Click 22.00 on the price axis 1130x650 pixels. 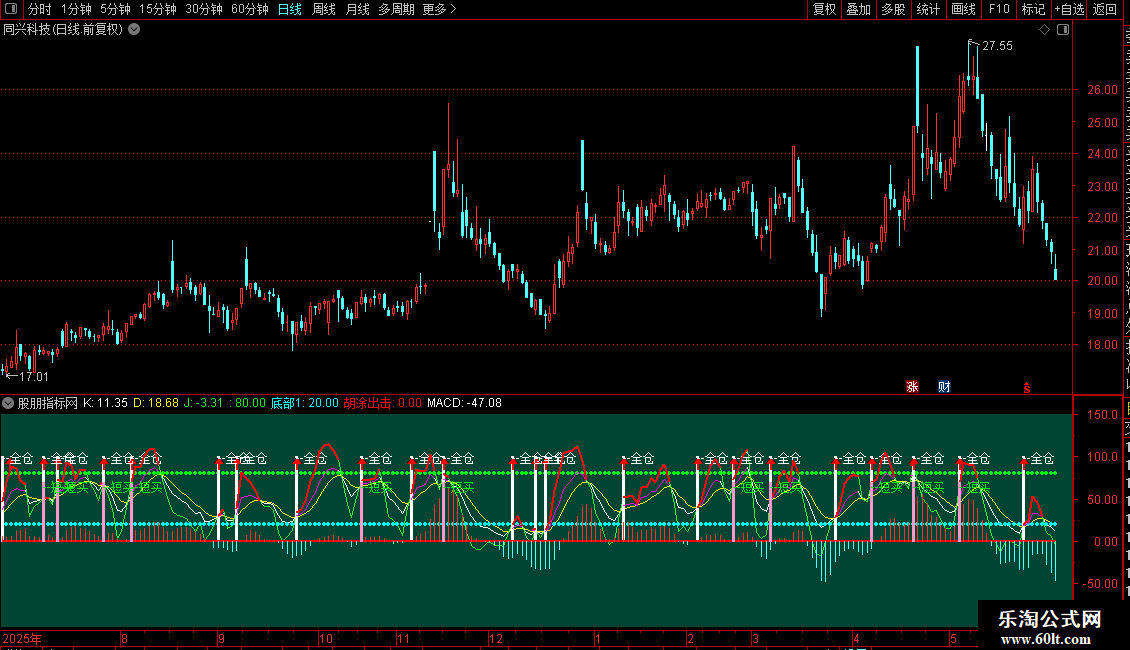(1103, 218)
